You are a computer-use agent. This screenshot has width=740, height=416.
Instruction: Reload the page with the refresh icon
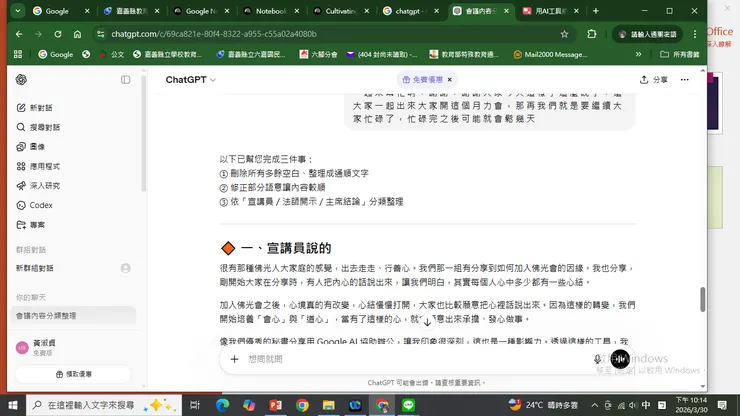(x=58, y=34)
